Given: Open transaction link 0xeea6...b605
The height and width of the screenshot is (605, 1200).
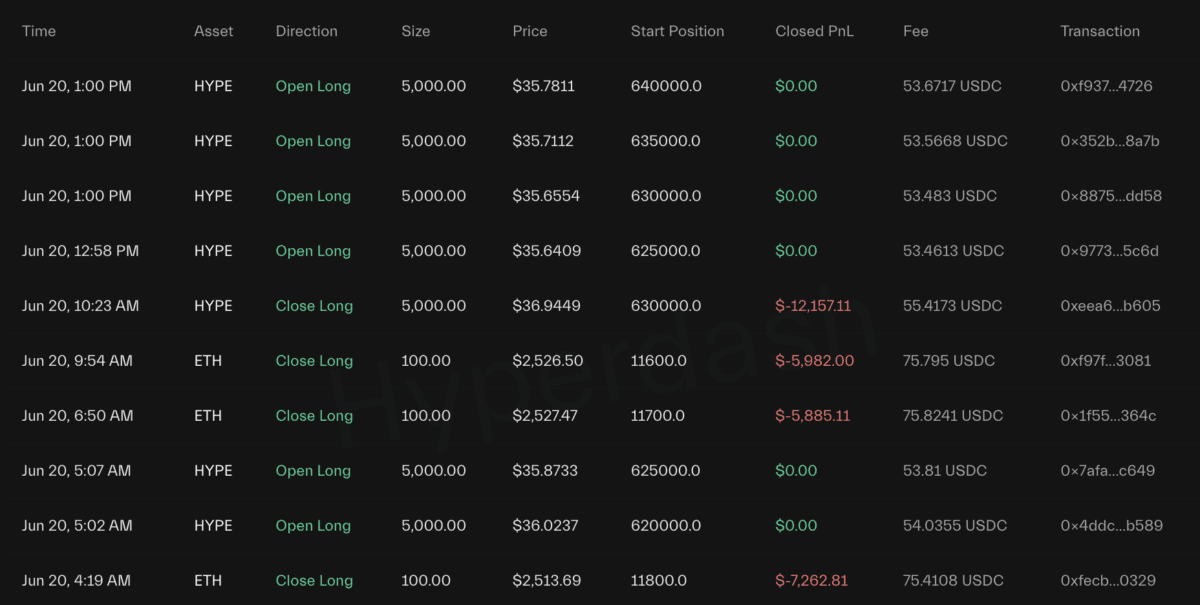Looking at the screenshot, I should [x=1110, y=306].
